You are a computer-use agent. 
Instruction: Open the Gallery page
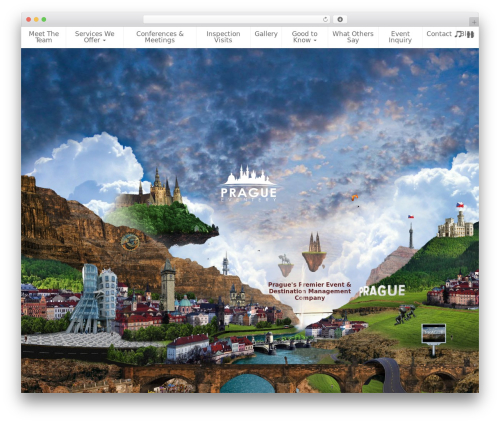[x=266, y=34]
